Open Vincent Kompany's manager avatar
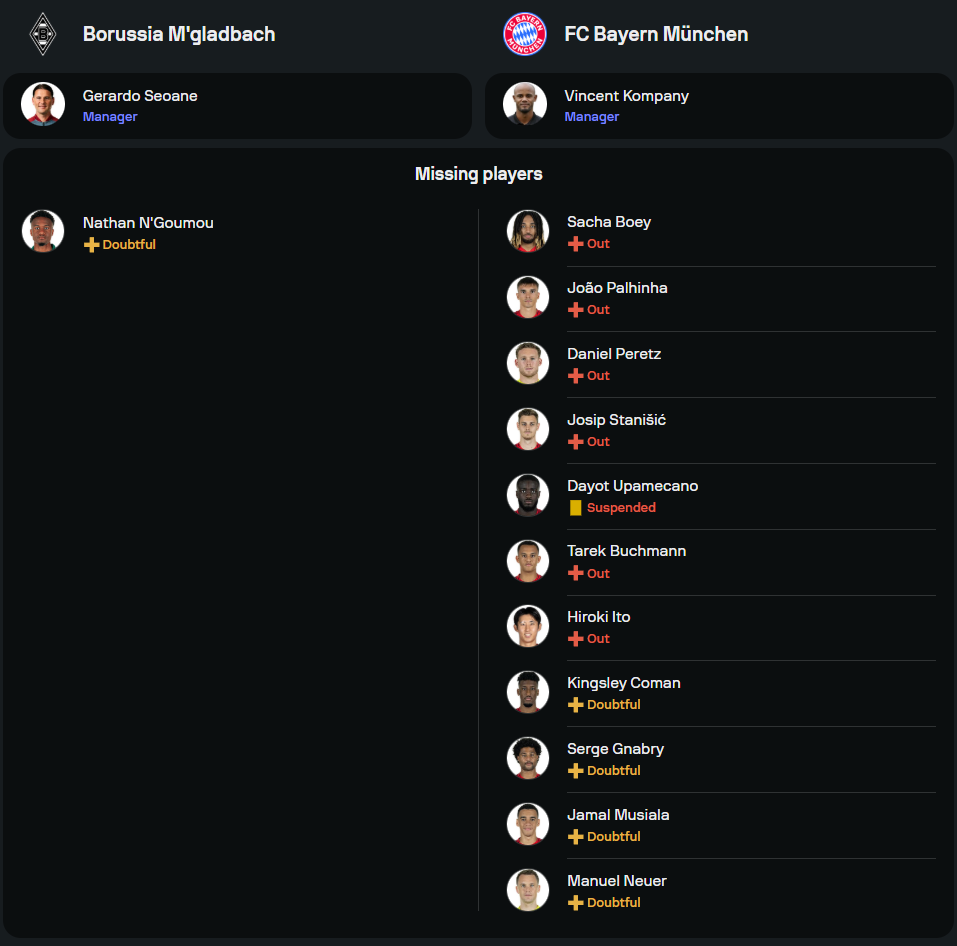The image size is (957, 946). pyautogui.click(x=524, y=104)
